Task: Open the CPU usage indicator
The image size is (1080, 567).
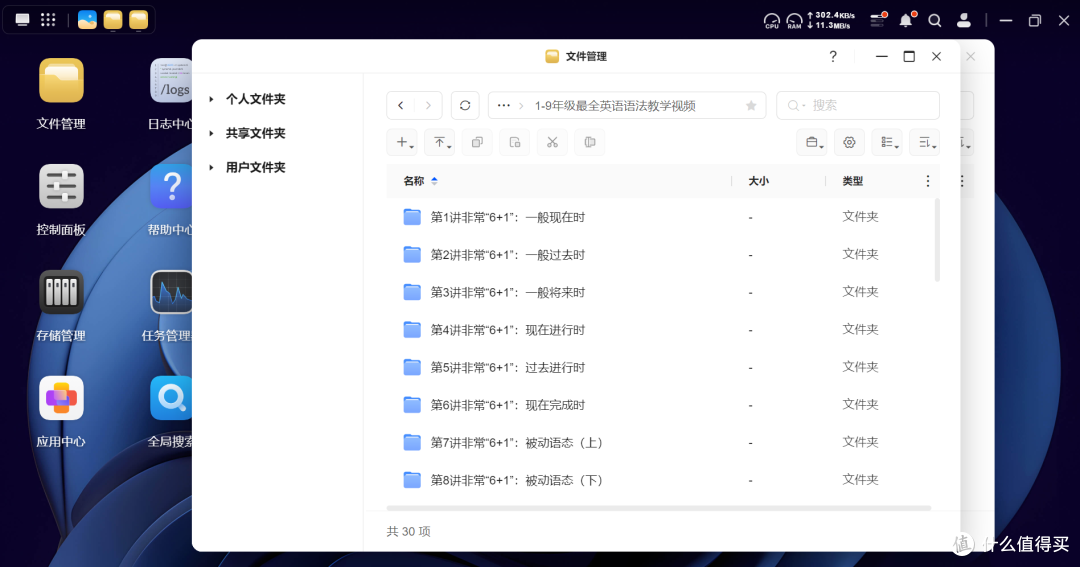Action: [x=771, y=21]
